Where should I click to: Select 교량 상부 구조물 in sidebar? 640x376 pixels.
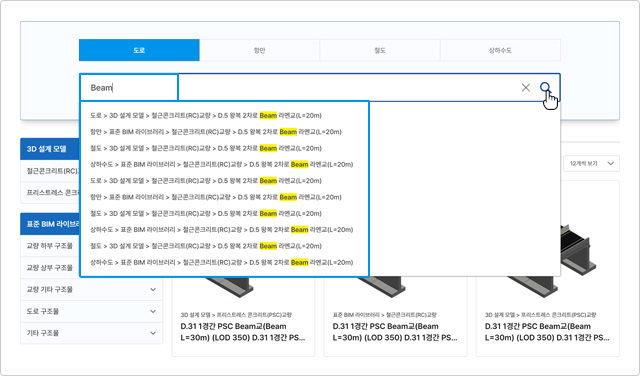tap(49, 267)
